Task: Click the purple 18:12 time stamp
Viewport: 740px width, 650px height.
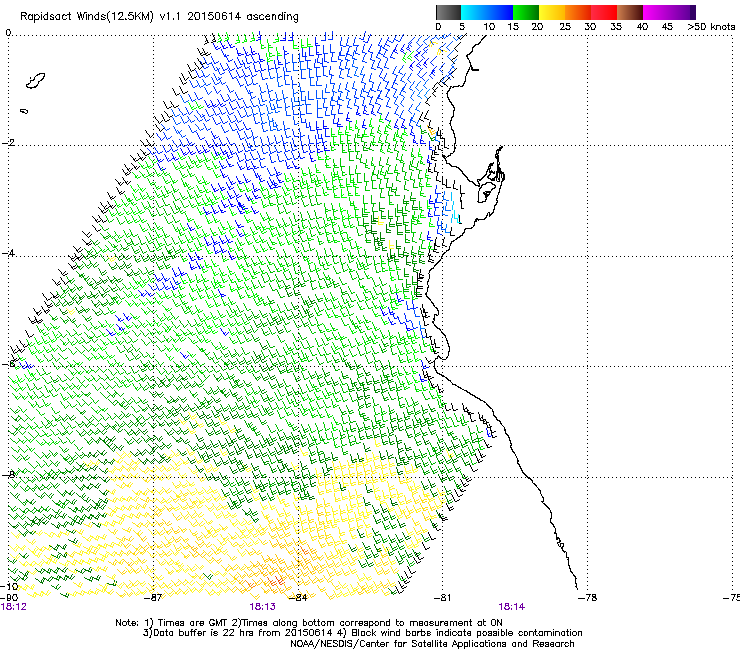Action: pos(14,607)
